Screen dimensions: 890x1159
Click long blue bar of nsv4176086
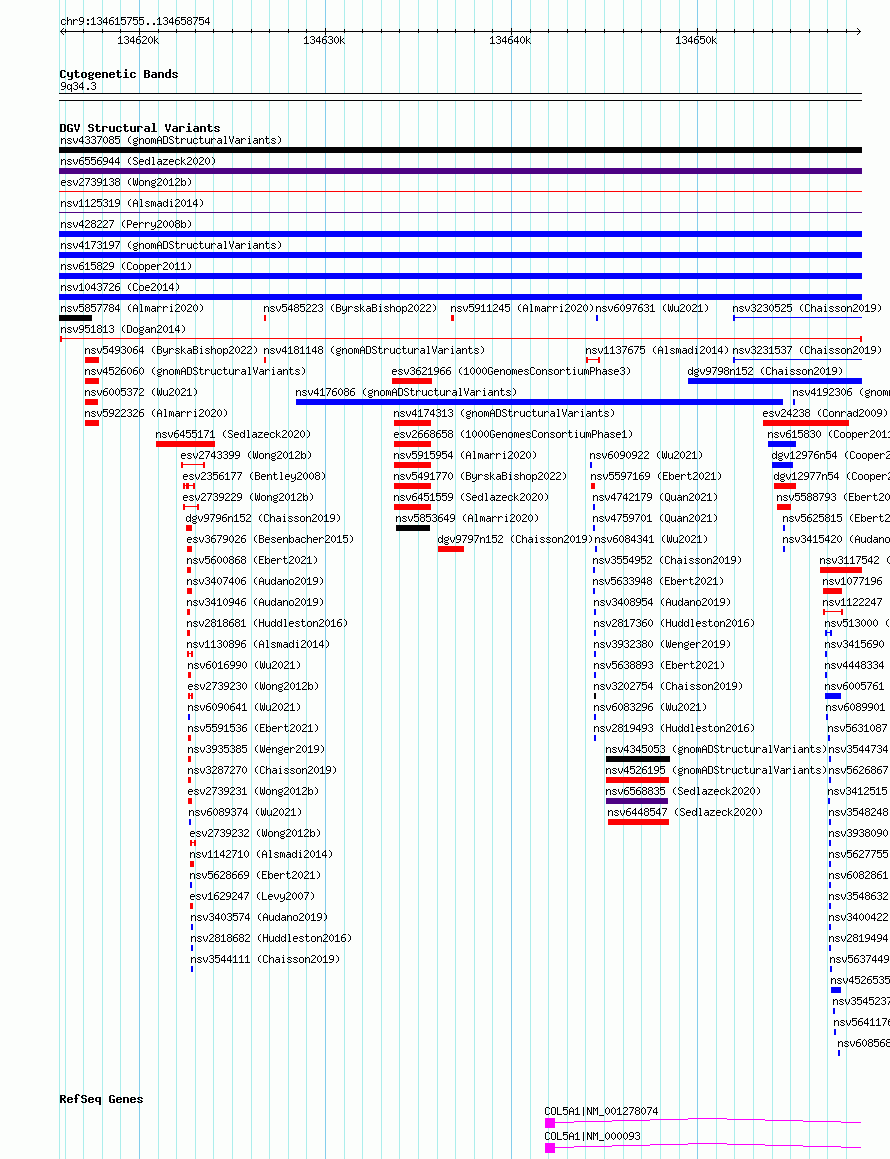[x=539, y=402]
